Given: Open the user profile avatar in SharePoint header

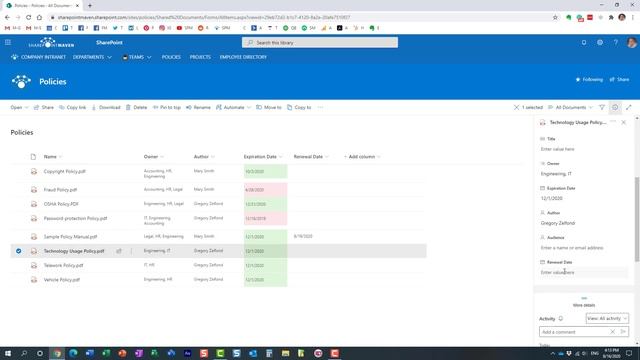Looking at the screenshot, I should click(632, 42).
